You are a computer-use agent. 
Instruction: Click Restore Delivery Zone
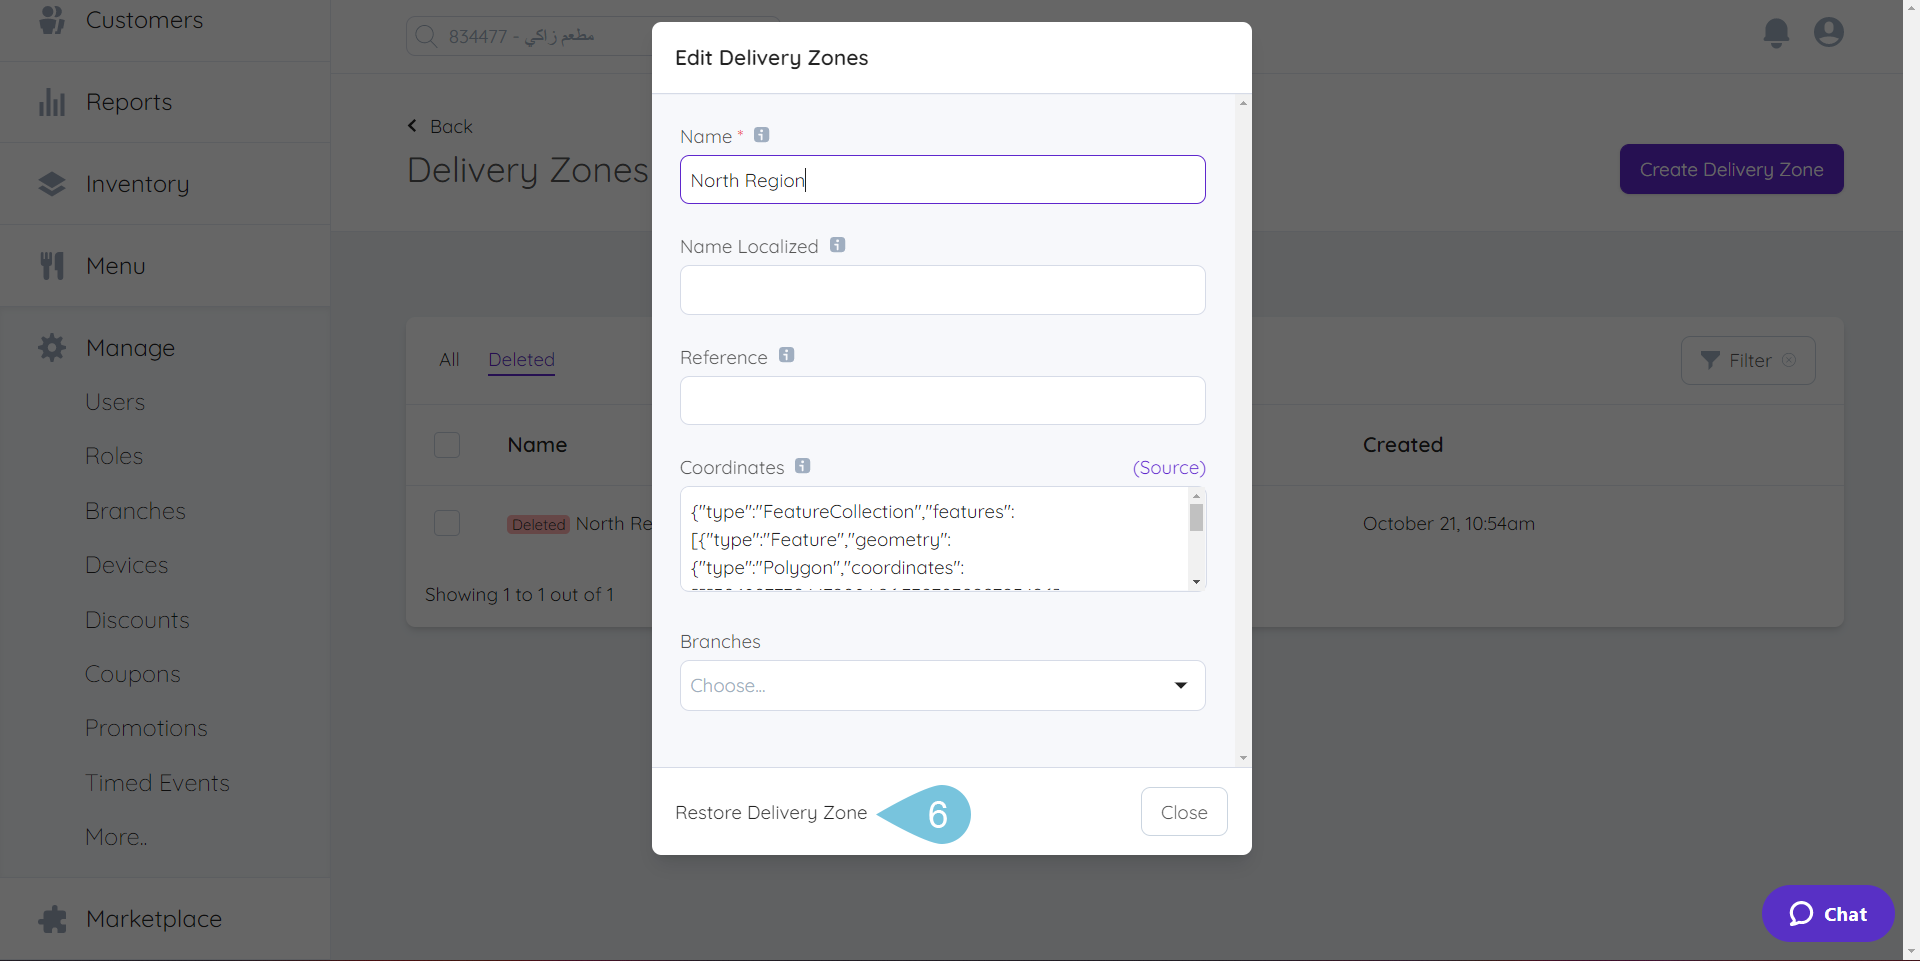[771, 812]
